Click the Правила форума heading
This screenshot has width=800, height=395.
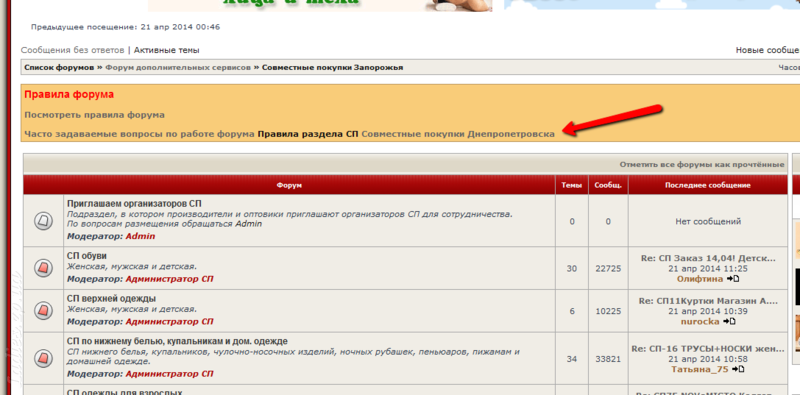click(x=69, y=94)
